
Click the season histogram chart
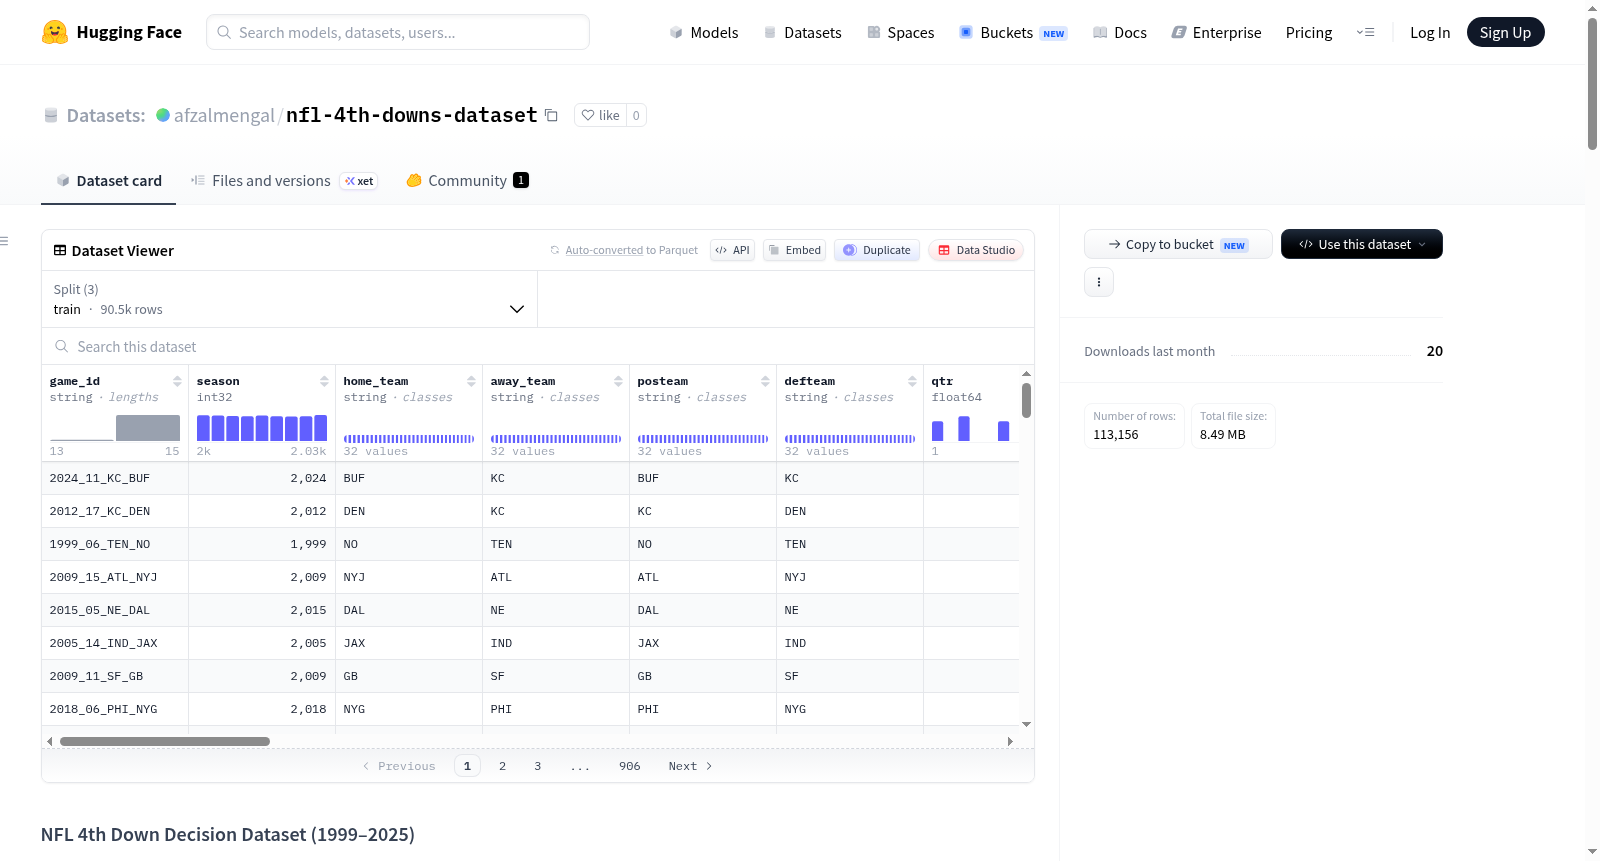pyautogui.click(x=262, y=428)
